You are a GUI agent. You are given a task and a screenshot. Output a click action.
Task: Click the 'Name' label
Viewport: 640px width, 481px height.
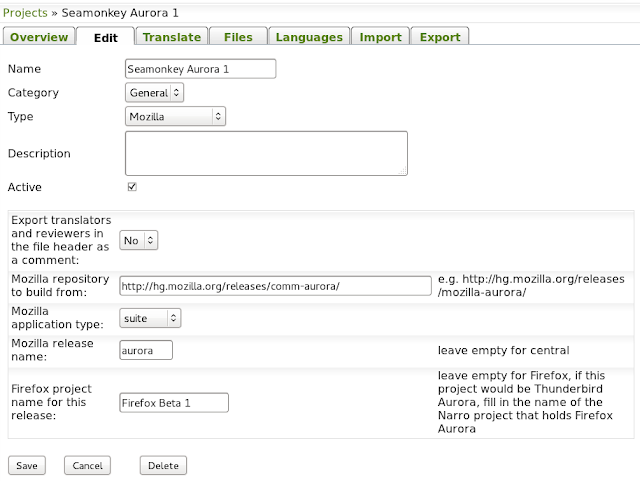(24, 69)
